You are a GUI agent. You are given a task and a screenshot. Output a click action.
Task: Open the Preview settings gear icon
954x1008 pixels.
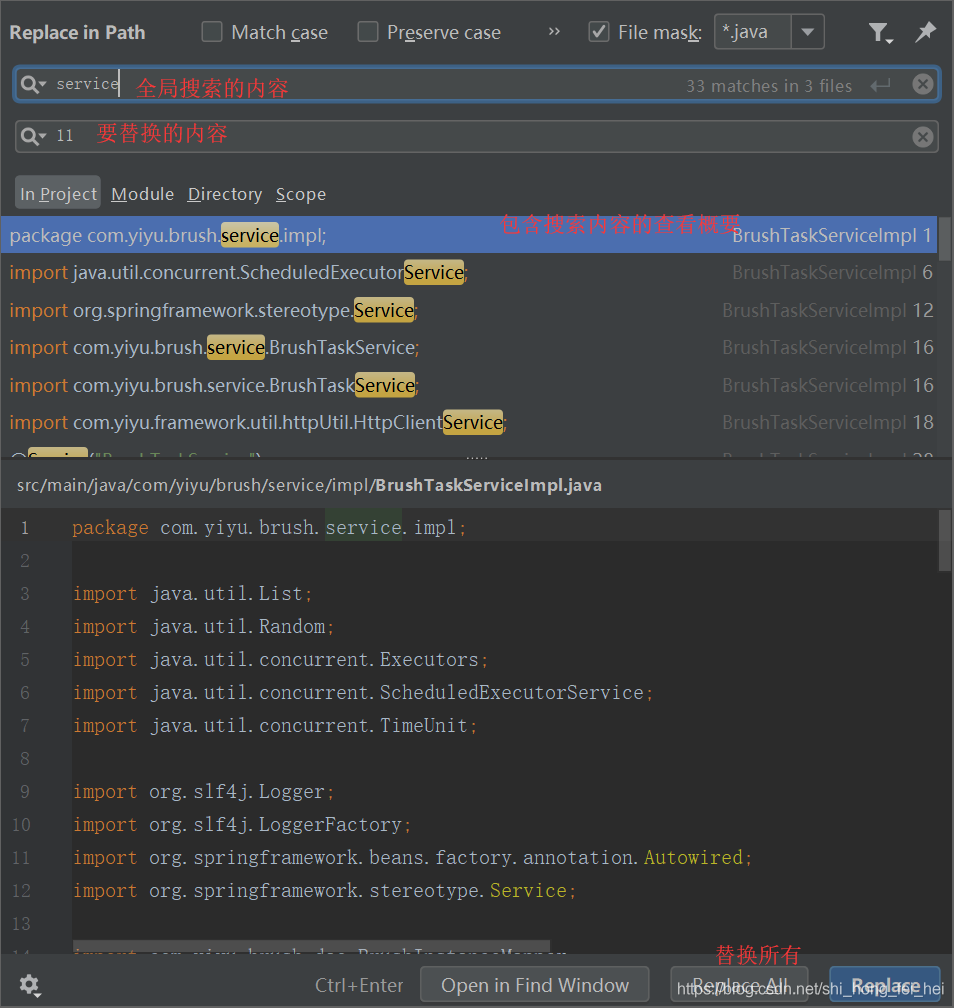[x=30, y=986]
